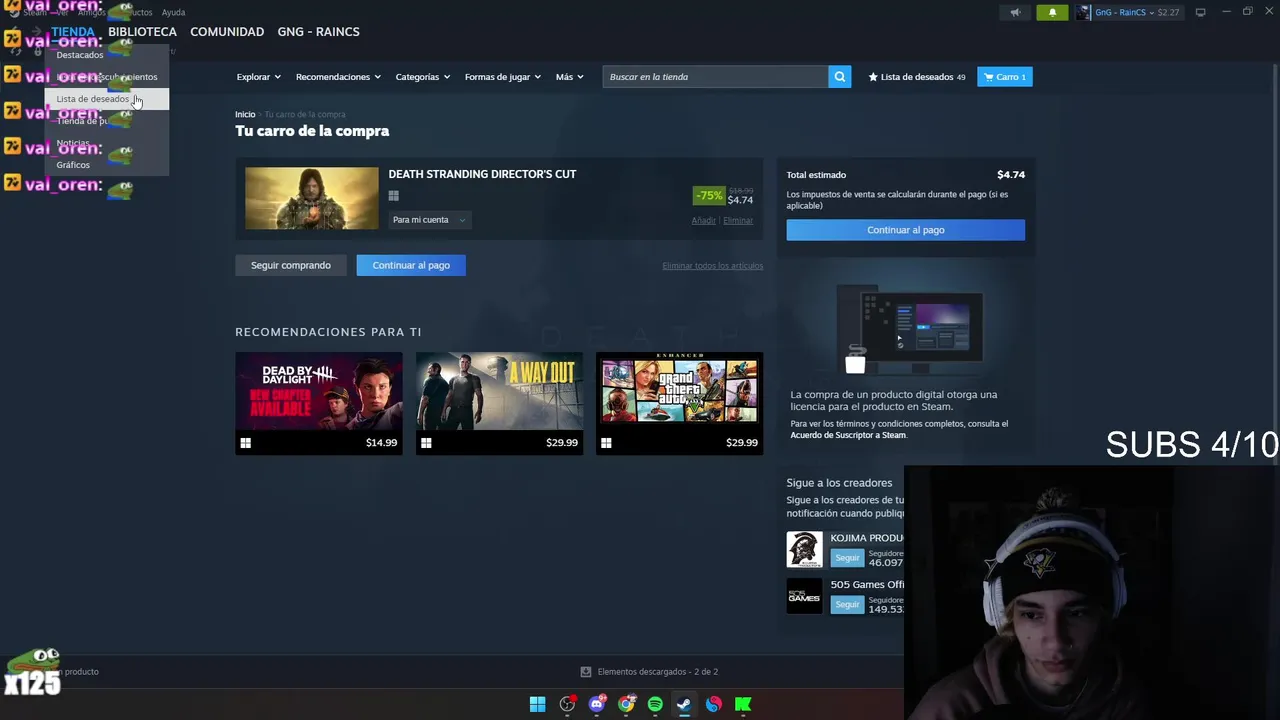
Task: Click Kojima Productions creator avatar
Action: [804, 549]
